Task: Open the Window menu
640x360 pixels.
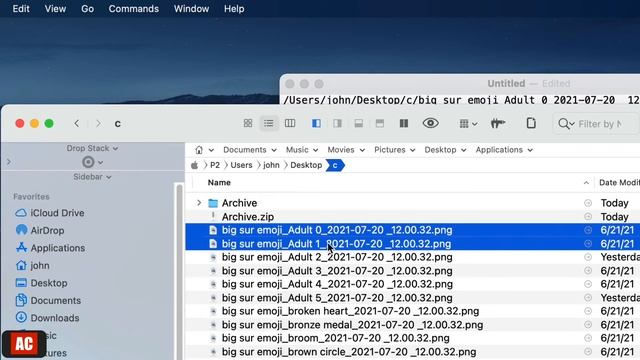Action: click(x=191, y=9)
